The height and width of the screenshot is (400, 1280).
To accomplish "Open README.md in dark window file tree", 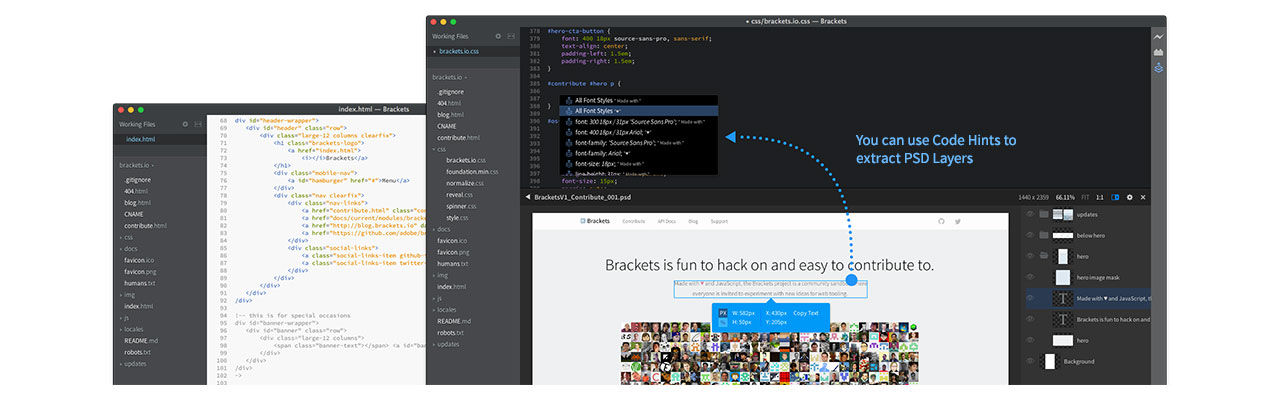I will 455,320.
